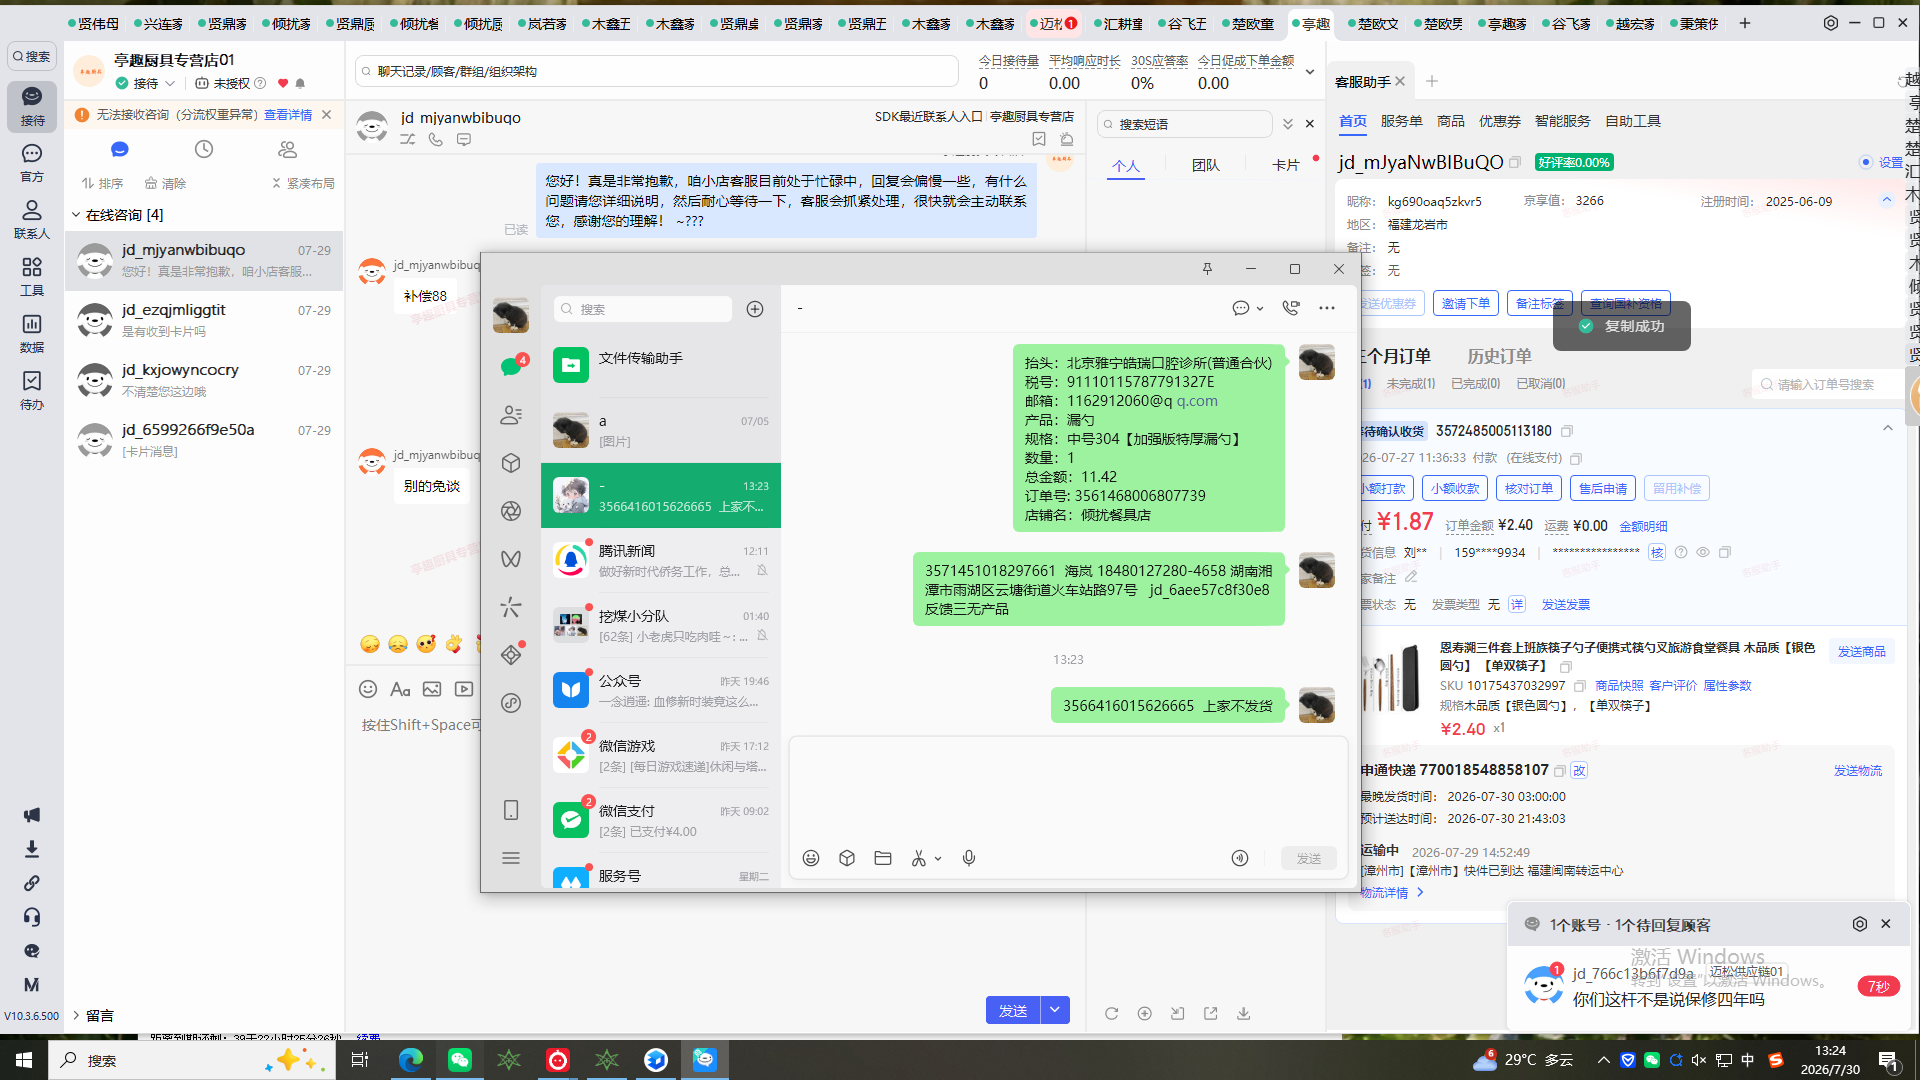Image resolution: width=1920 pixels, height=1080 pixels.
Task: Click the scissors screenshot icon in WeChat
Action: pyautogui.click(x=918, y=858)
